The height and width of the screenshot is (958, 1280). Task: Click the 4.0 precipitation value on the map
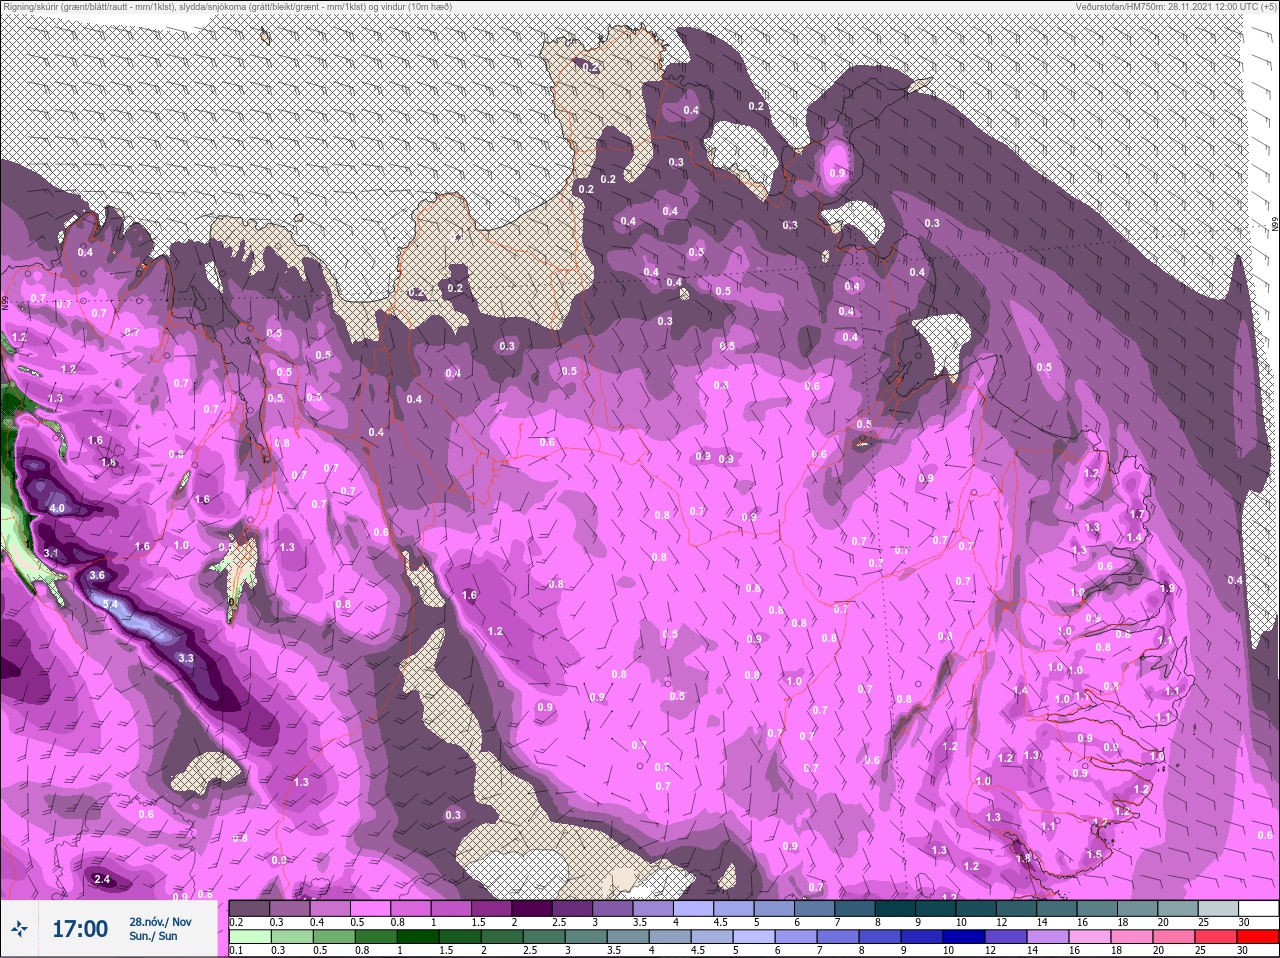click(x=57, y=508)
